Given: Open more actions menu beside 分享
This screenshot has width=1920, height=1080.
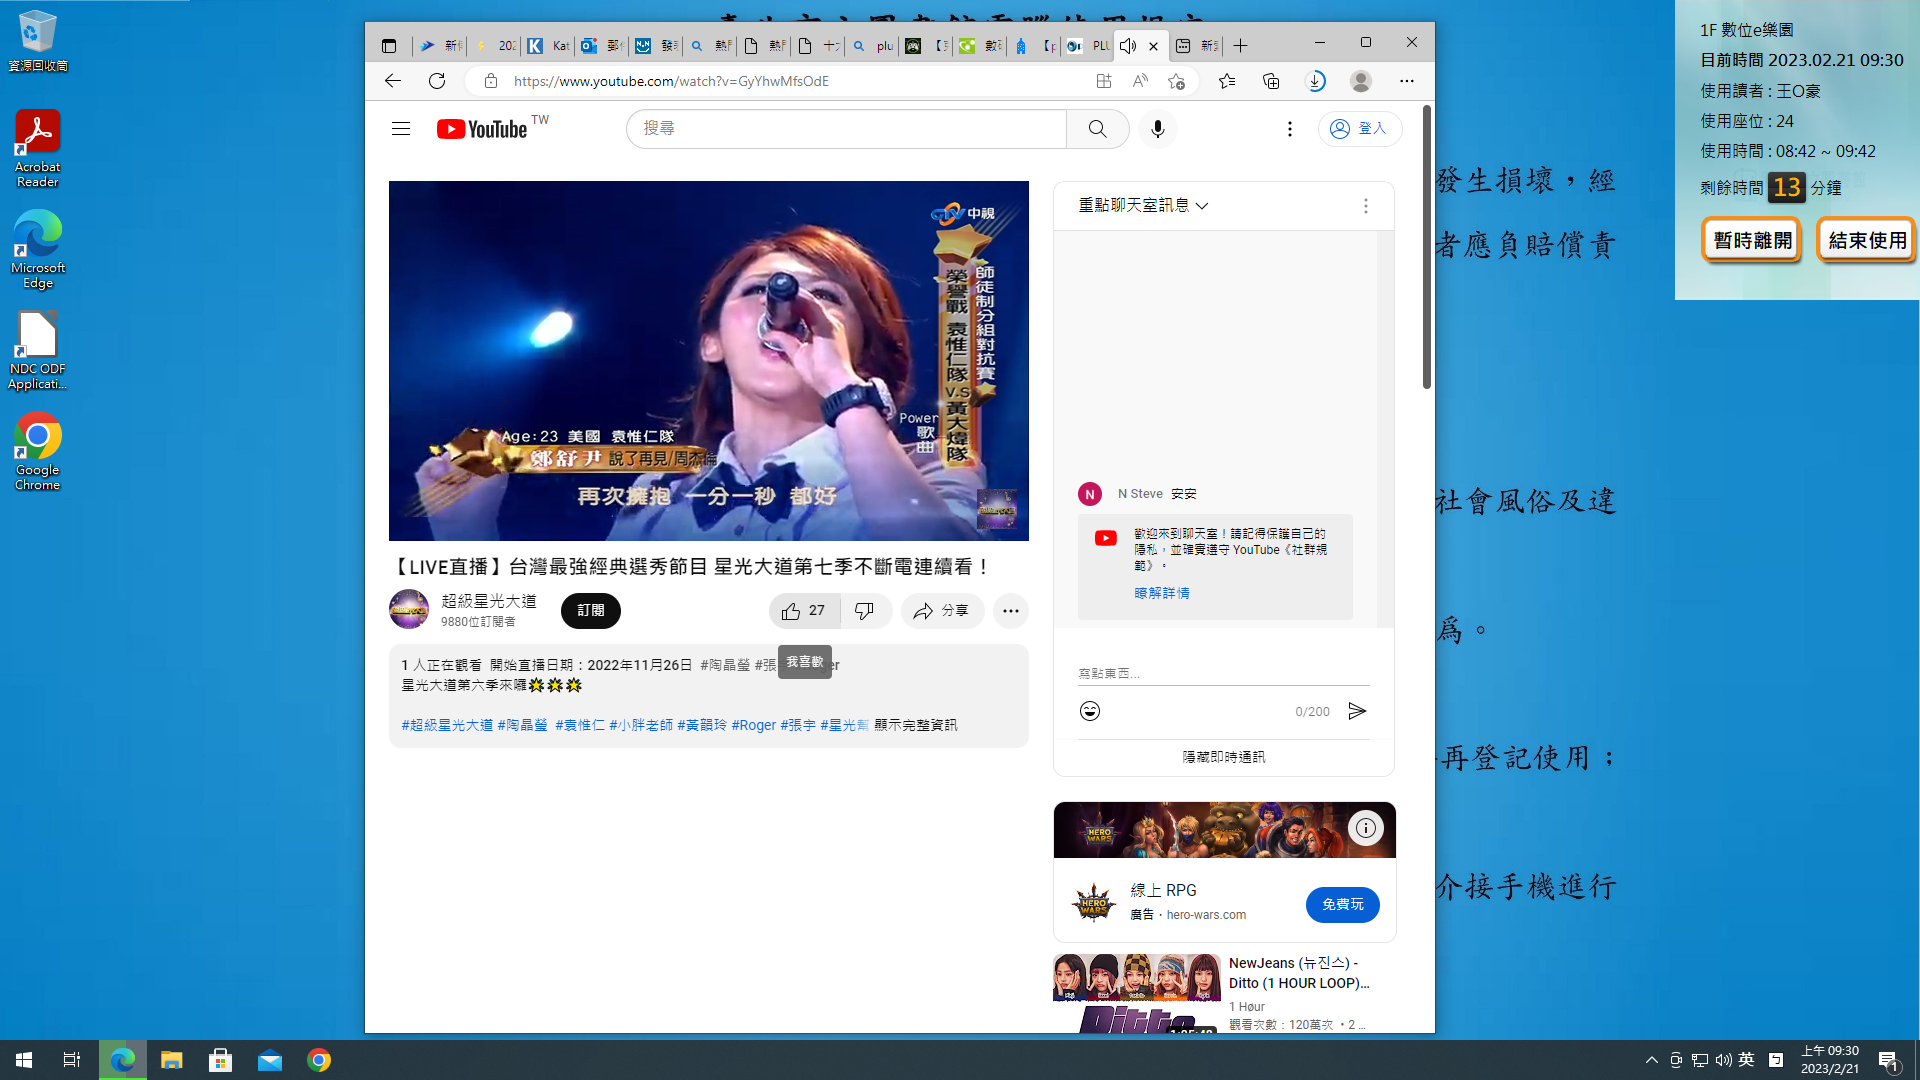Looking at the screenshot, I should coord(1010,611).
